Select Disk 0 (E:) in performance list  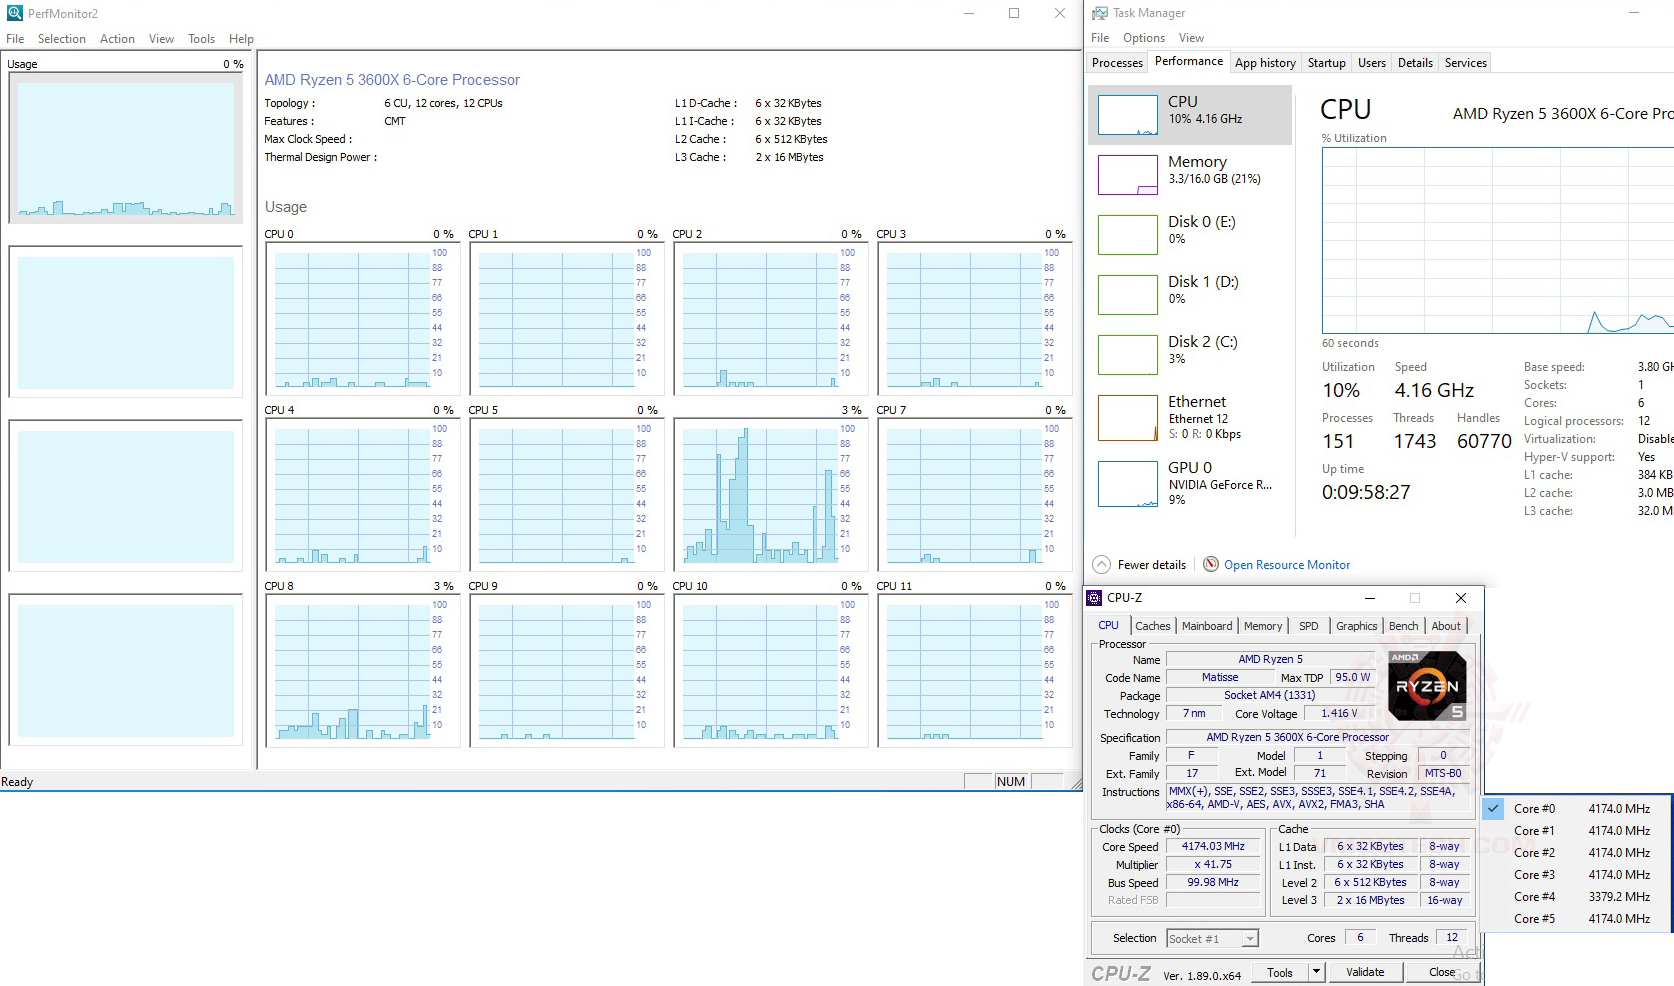(1190, 235)
